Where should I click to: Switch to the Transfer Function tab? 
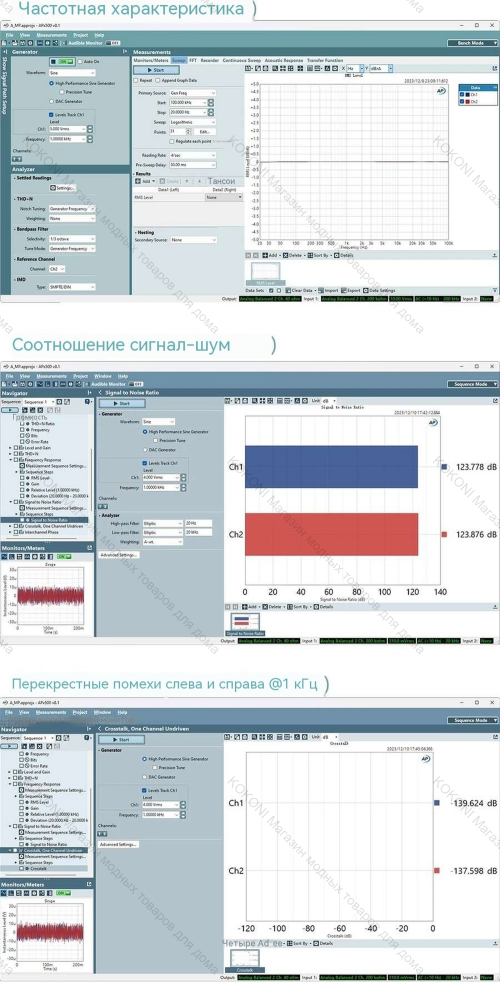tap(324, 60)
